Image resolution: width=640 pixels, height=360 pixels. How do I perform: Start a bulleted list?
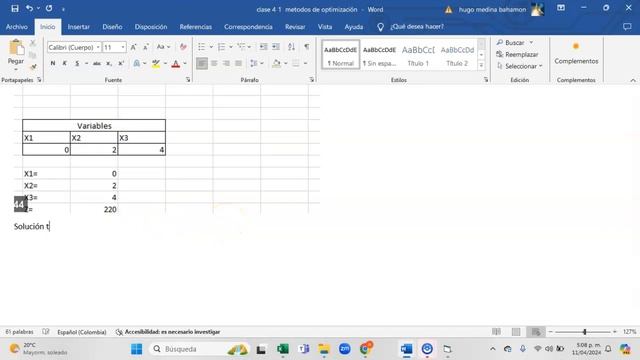click(x=202, y=47)
